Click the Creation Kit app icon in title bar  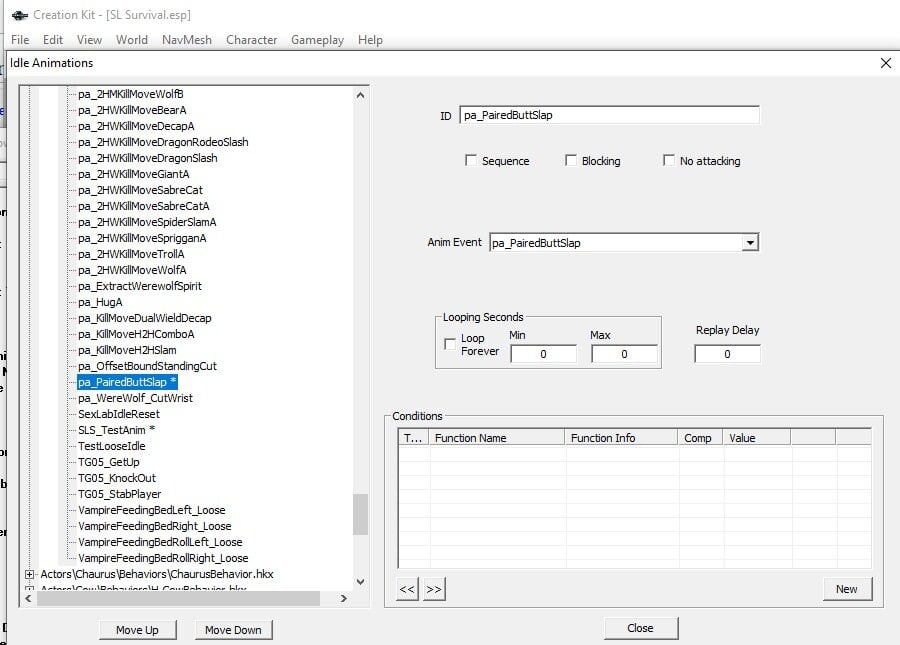coord(20,15)
